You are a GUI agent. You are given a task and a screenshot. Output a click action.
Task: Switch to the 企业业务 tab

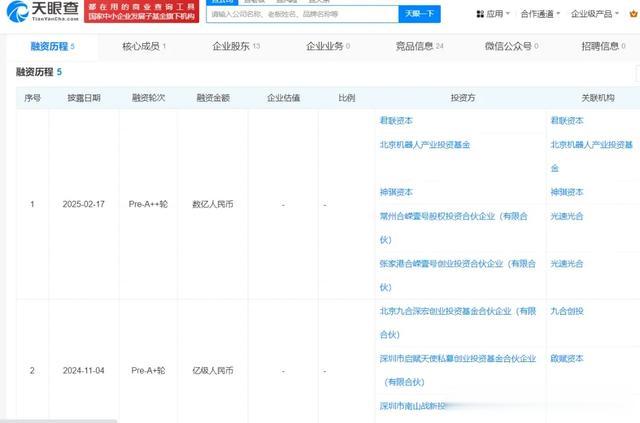pos(328,46)
